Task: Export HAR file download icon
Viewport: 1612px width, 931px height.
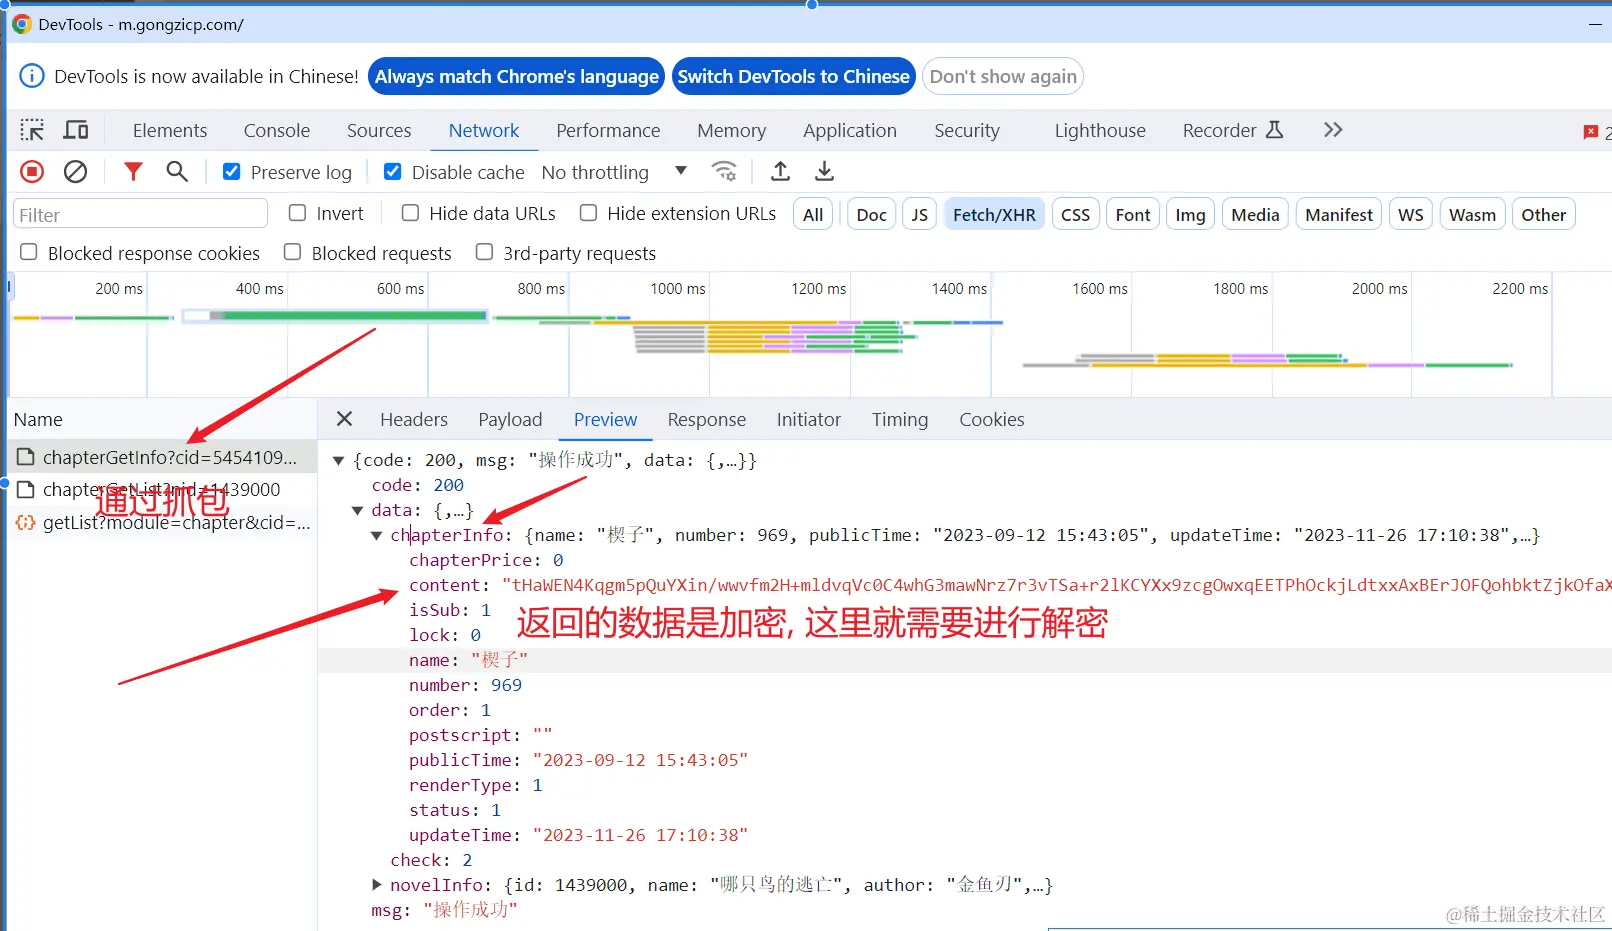Action: 824,172
